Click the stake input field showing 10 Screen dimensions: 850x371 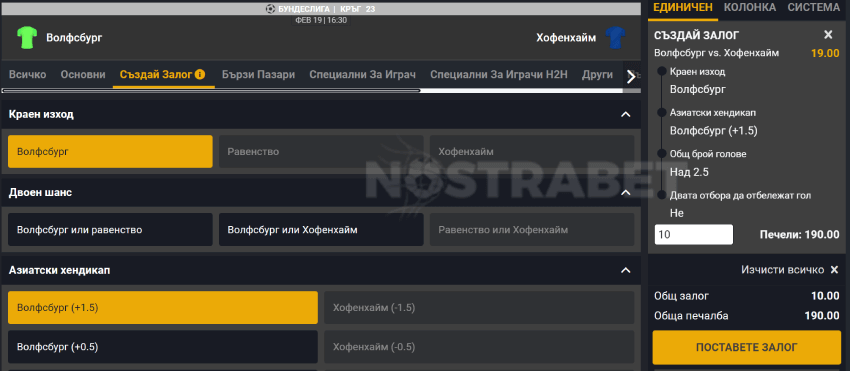pos(694,234)
